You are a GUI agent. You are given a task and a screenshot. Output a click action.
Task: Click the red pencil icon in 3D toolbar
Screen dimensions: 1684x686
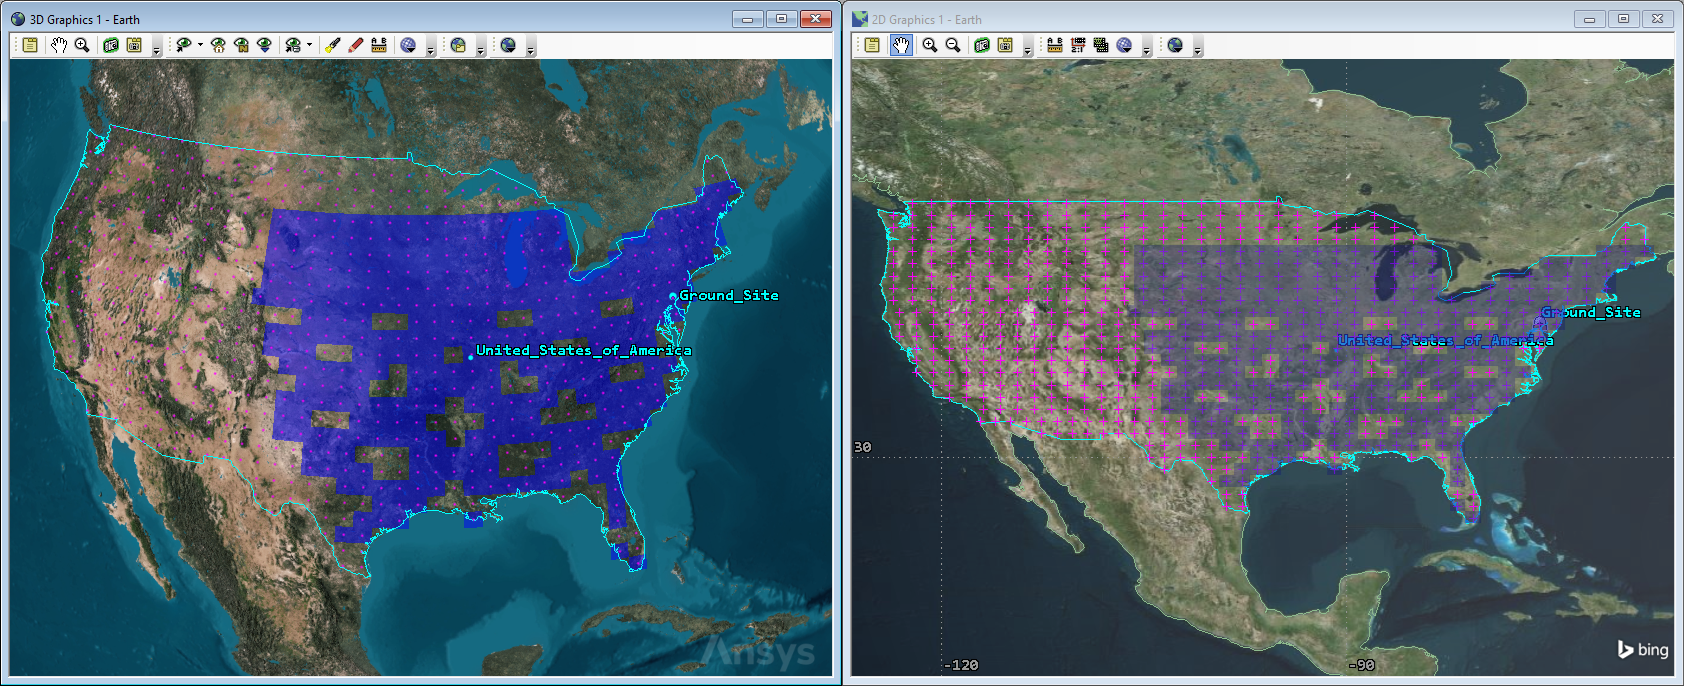click(356, 45)
